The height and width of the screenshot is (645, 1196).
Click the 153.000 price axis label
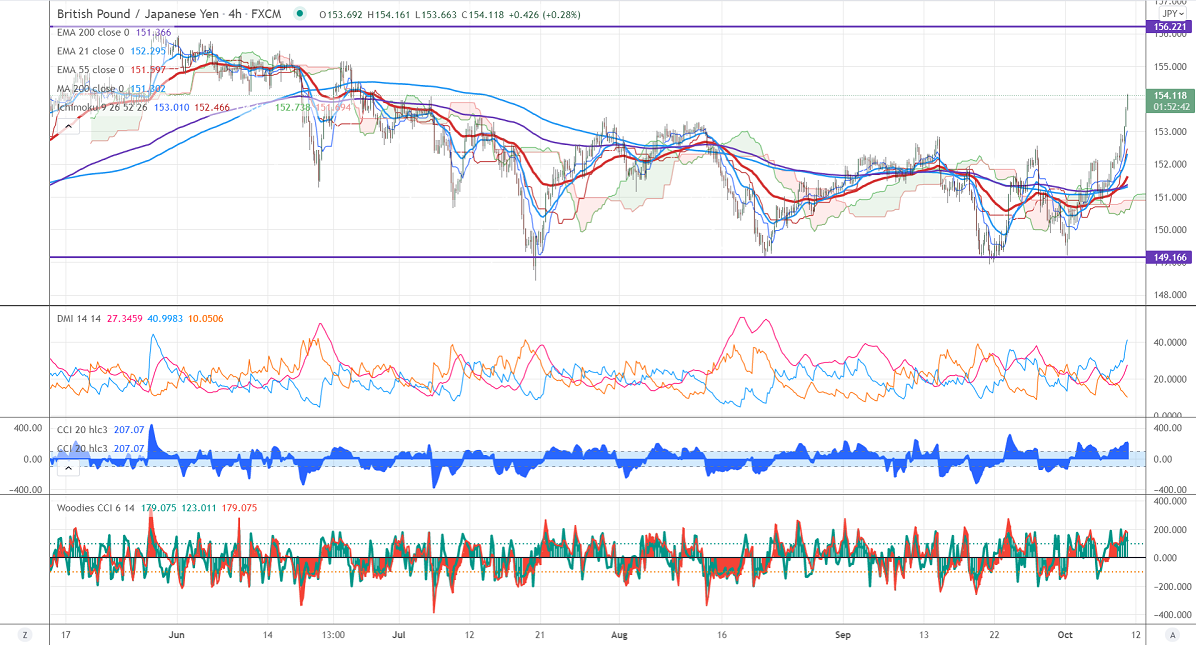coord(1170,132)
